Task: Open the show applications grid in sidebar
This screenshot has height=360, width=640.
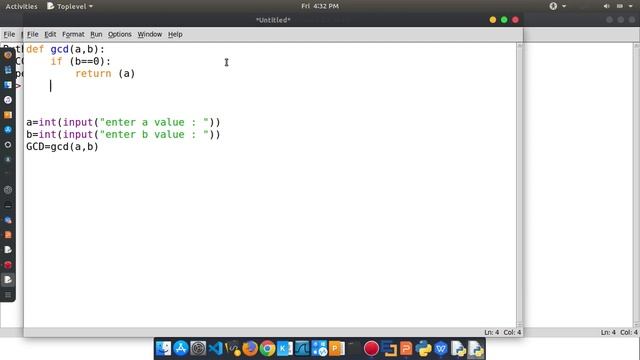Action: pos(8,295)
